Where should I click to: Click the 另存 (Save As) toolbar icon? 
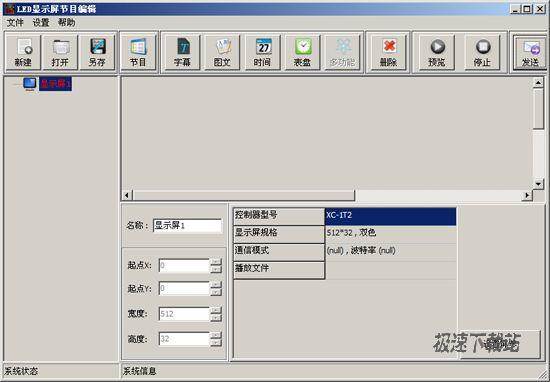[x=97, y=52]
